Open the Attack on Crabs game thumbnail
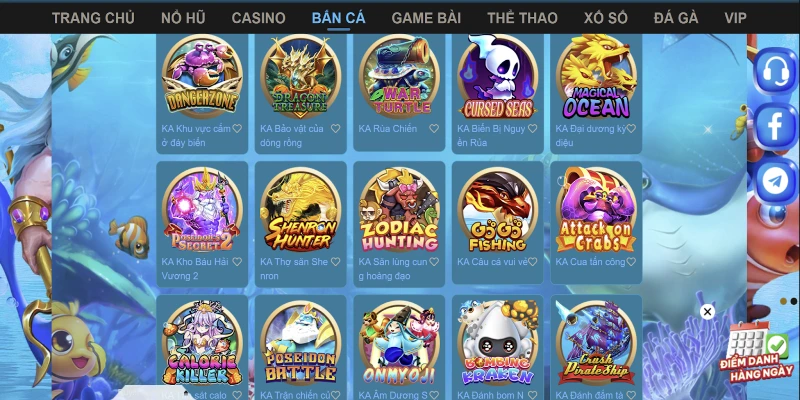The width and height of the screenshot is (800, 400). pyautogui.click(x=596, y=210)
